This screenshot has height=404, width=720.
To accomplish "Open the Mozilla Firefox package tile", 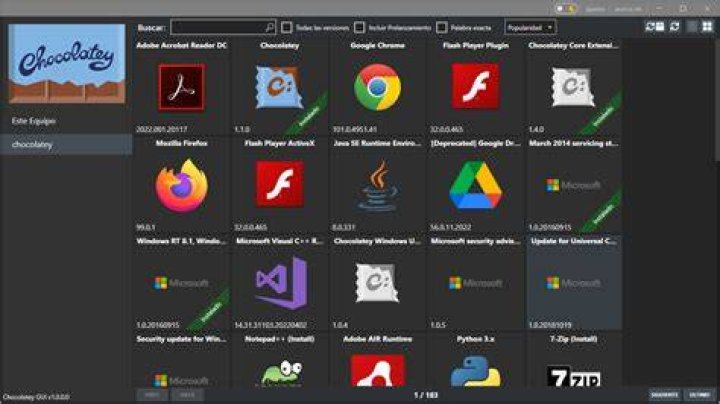I will (181, 185).
